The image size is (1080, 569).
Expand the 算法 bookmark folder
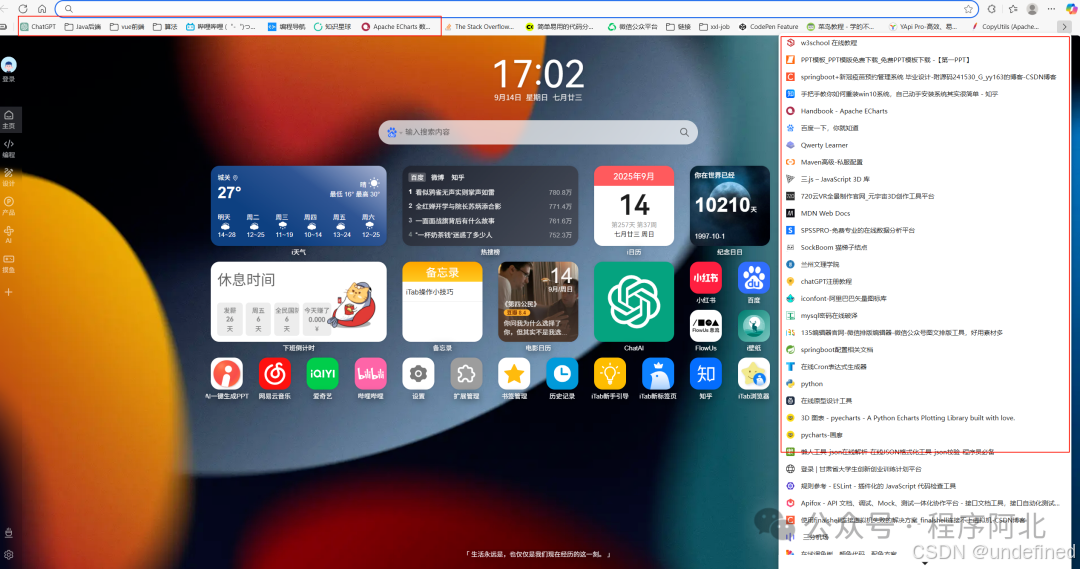165,27
